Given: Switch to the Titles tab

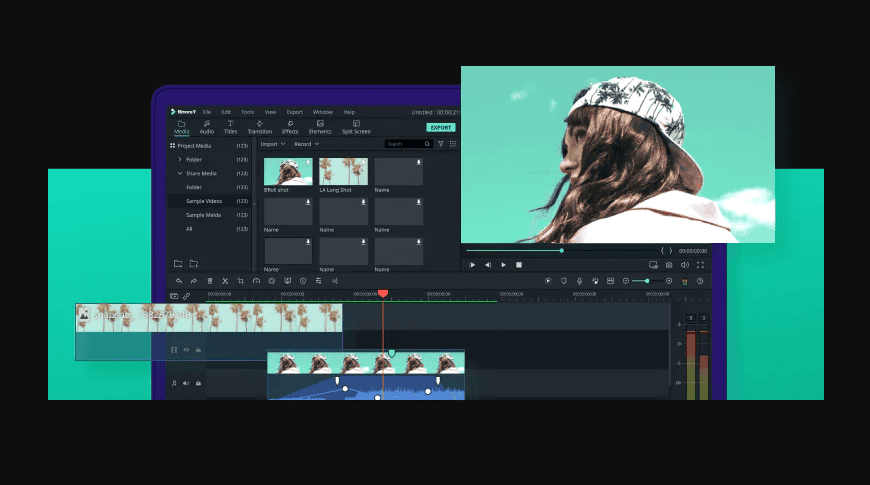Looking at the screenshot, I should point(231,127).
